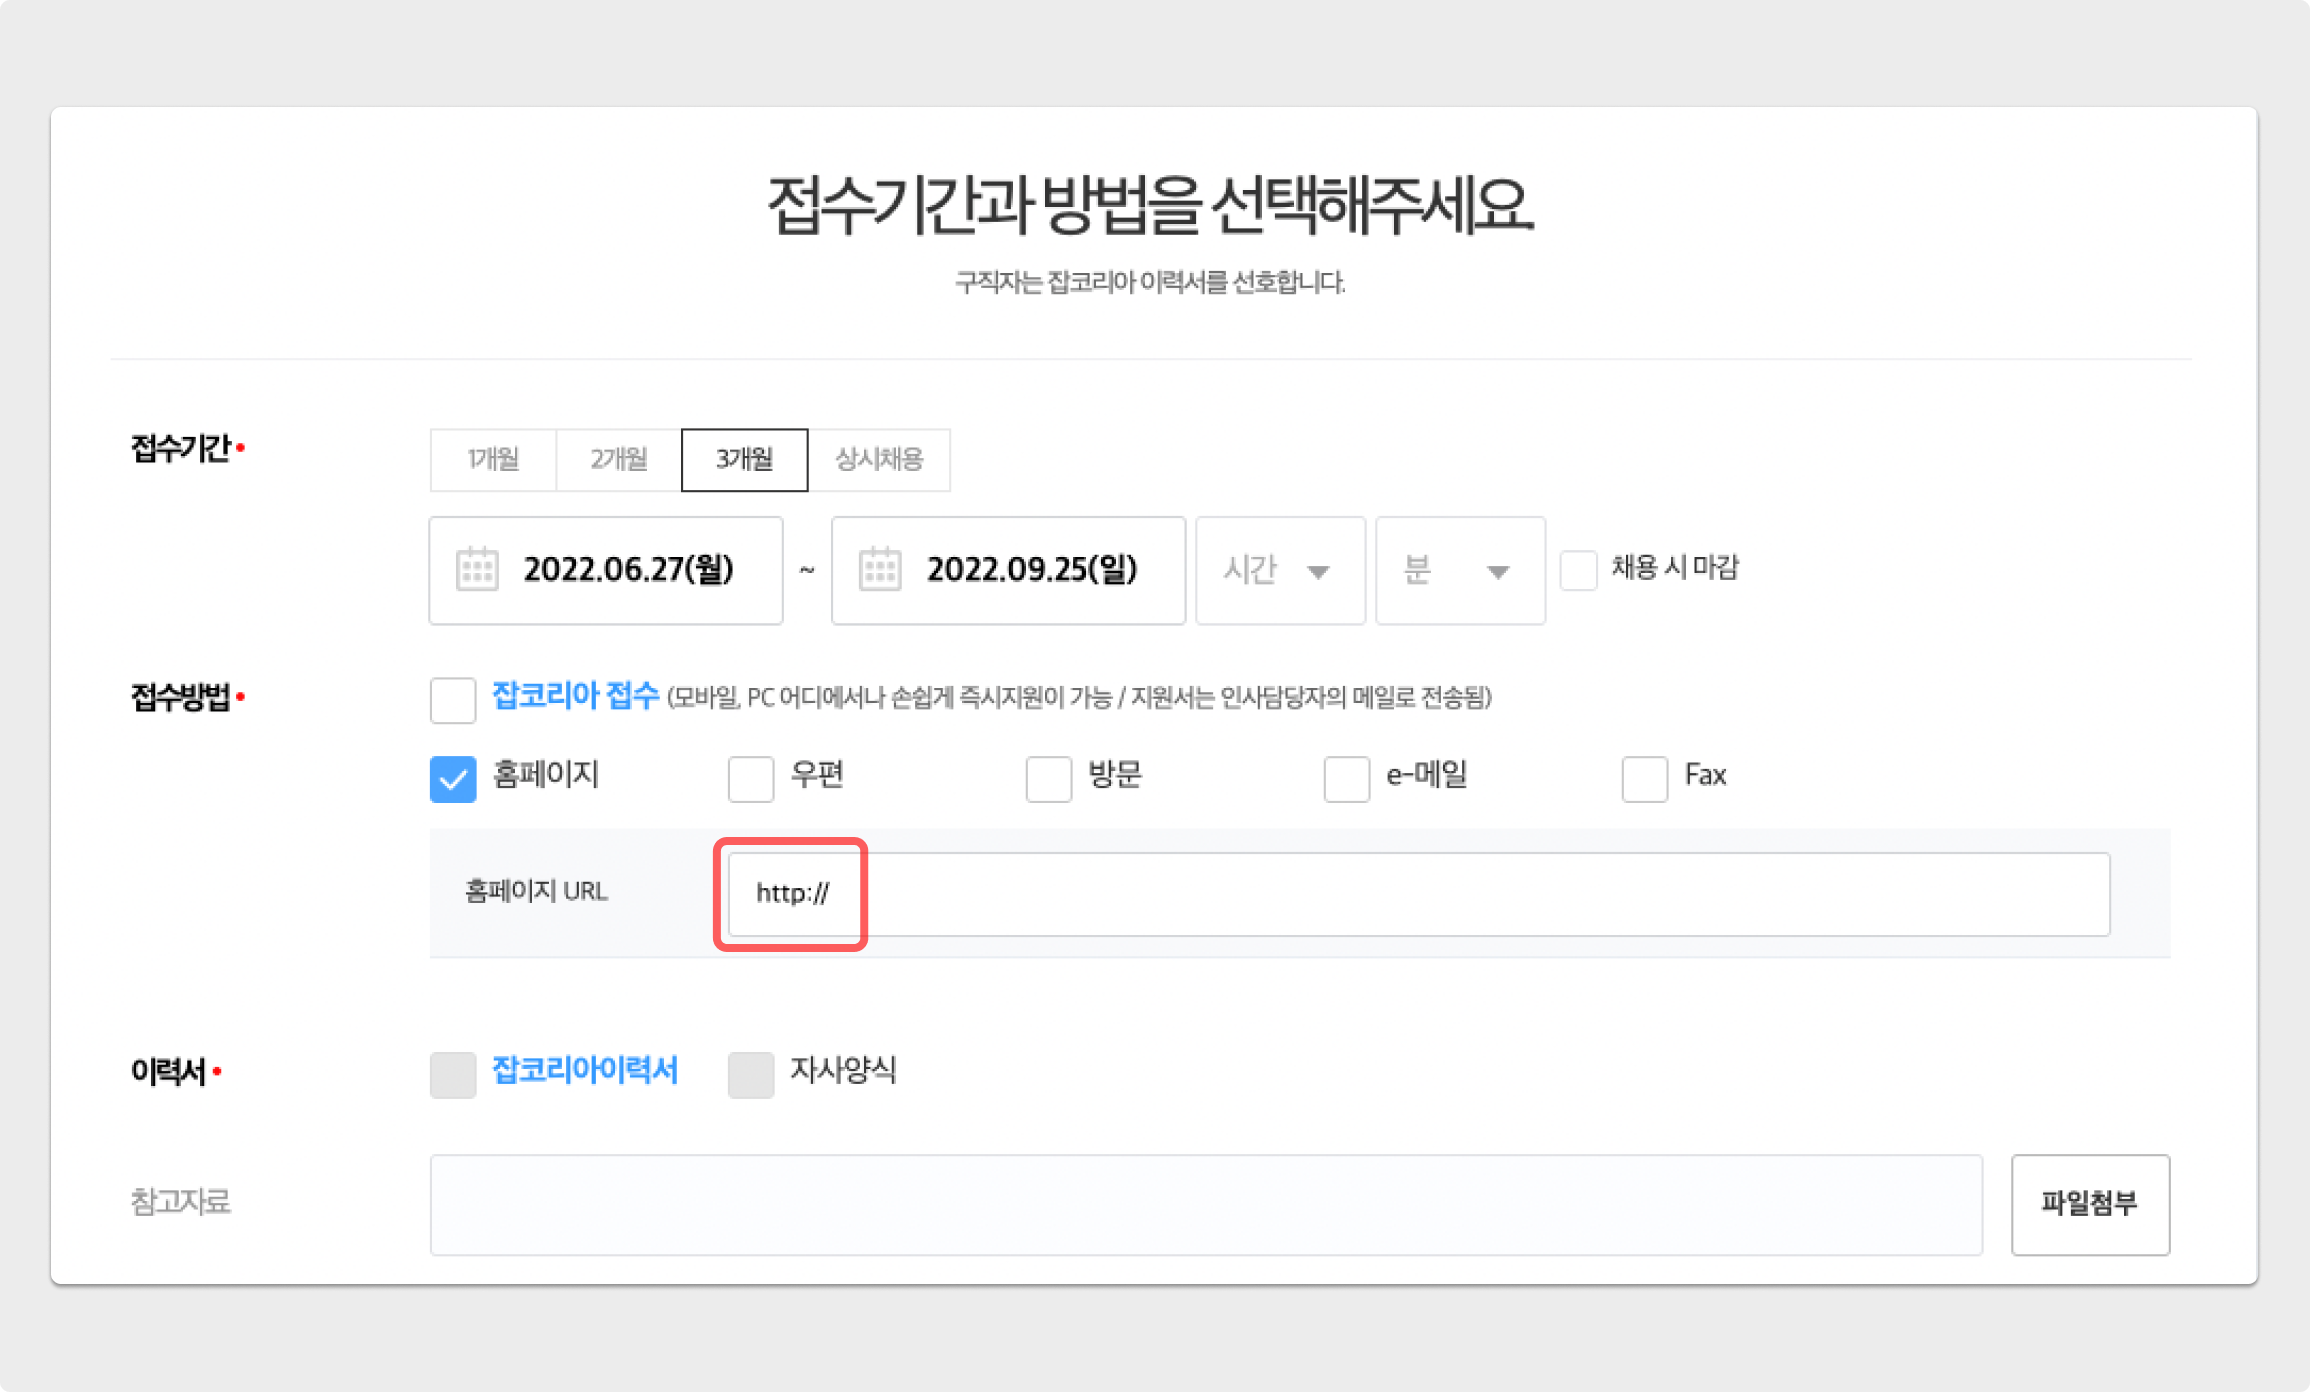Check the 우편 application method
Viewport: 2310px width, 1392px height.
coord(751,779)
